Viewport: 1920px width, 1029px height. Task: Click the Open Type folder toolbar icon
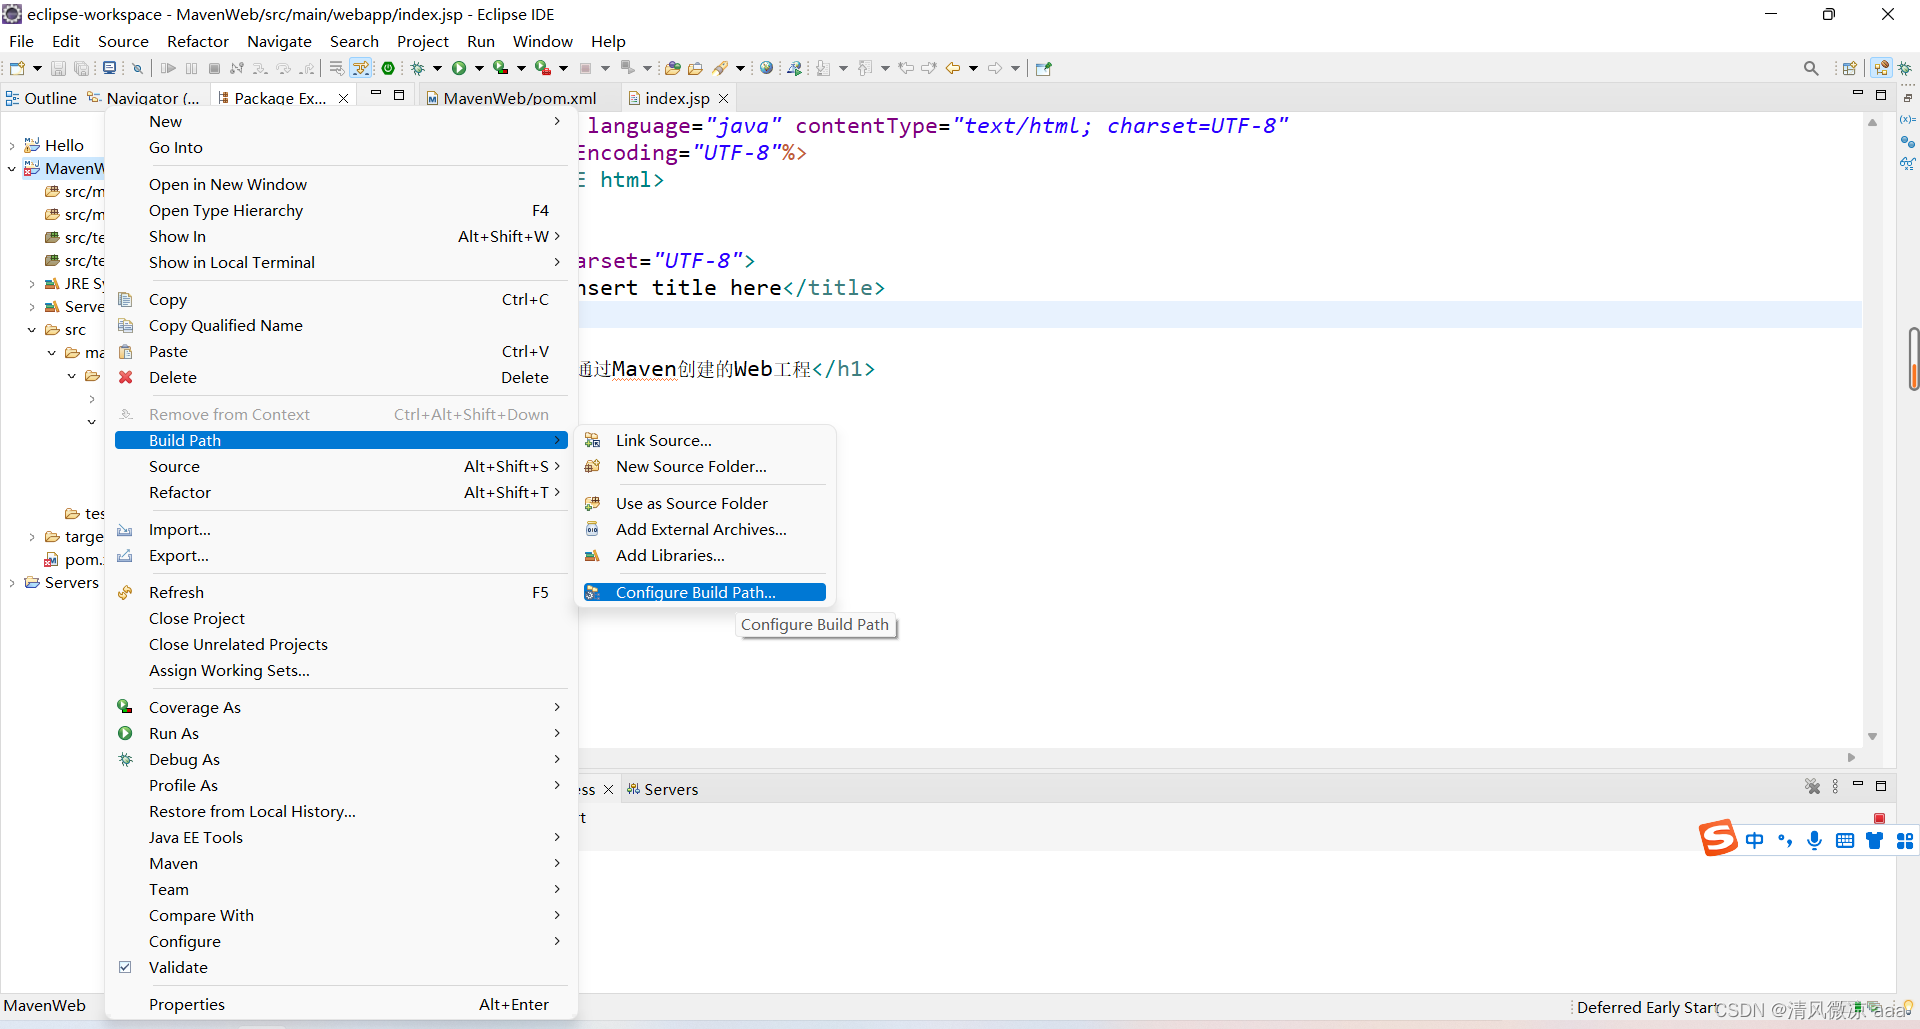(x=673, y=68)
